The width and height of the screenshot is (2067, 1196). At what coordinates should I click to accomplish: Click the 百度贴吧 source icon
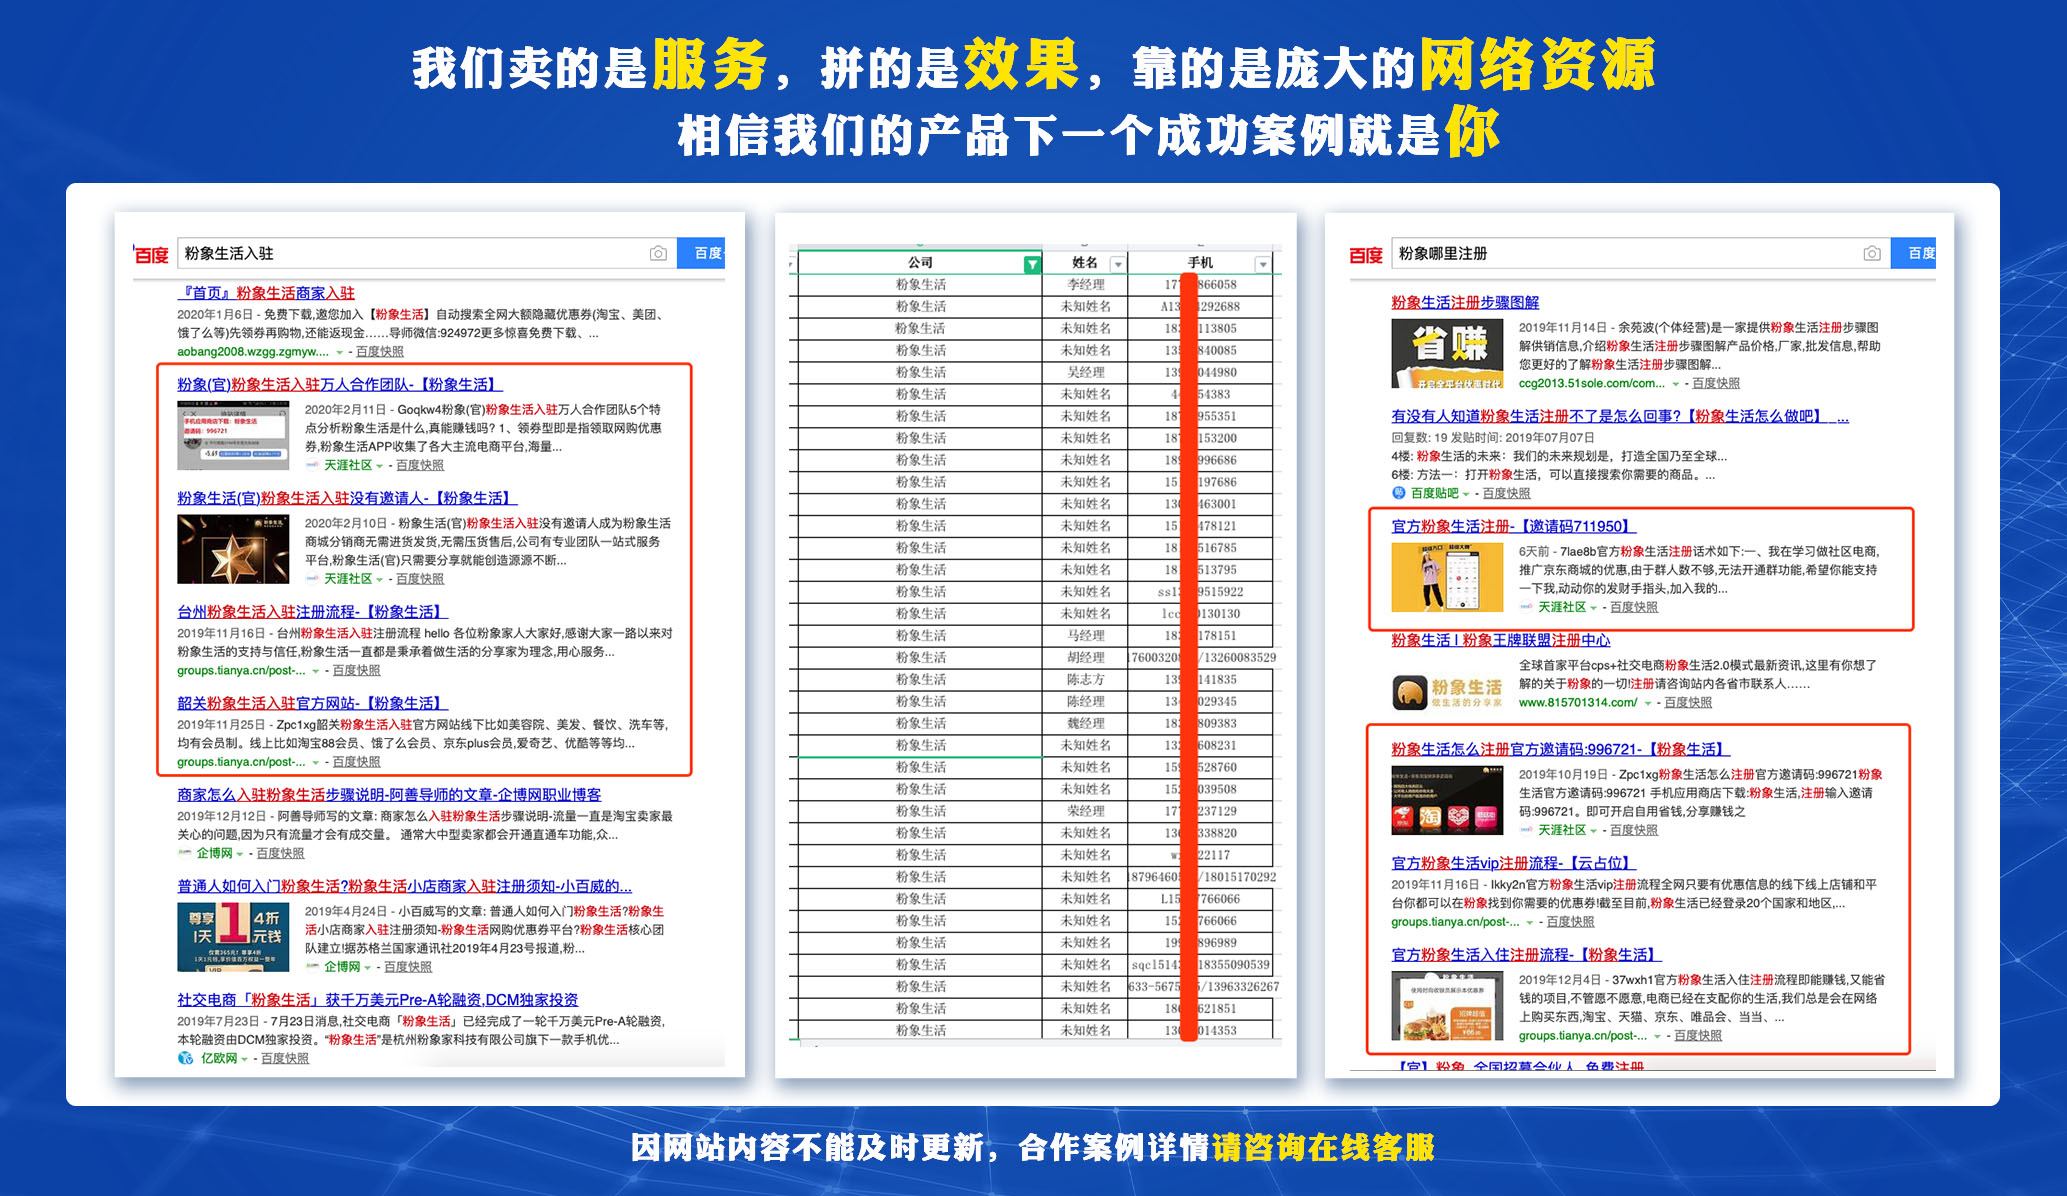1399,493
